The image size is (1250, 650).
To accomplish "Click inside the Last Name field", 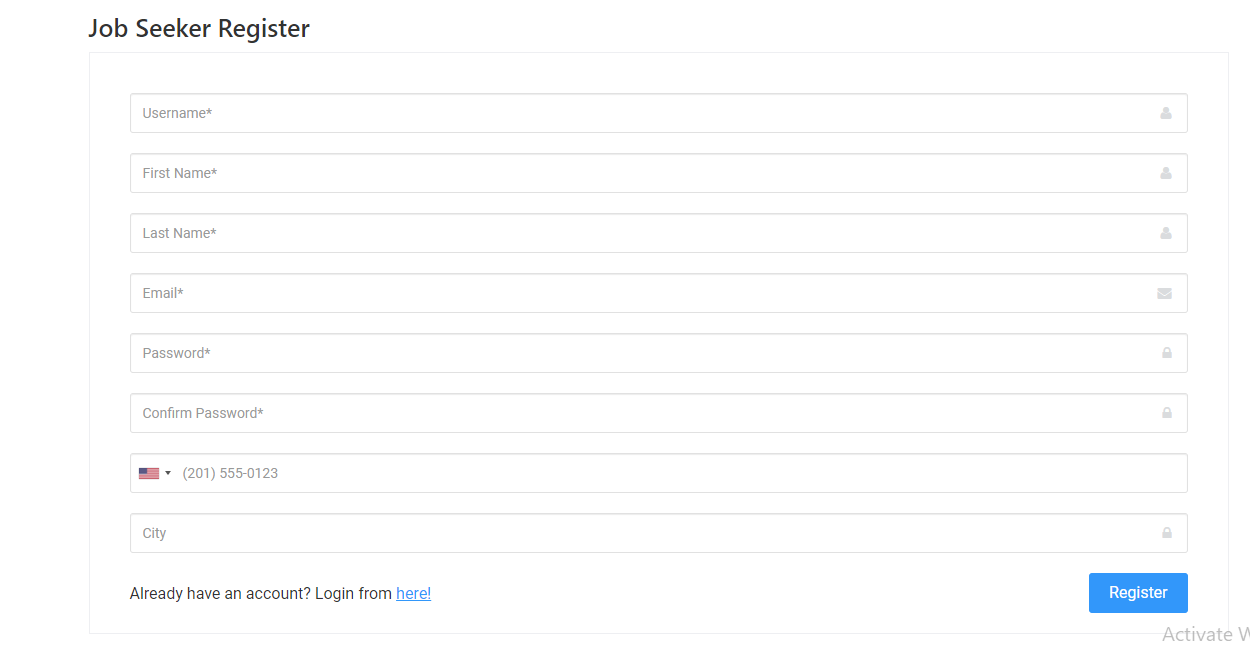I will tap(600, 233).
